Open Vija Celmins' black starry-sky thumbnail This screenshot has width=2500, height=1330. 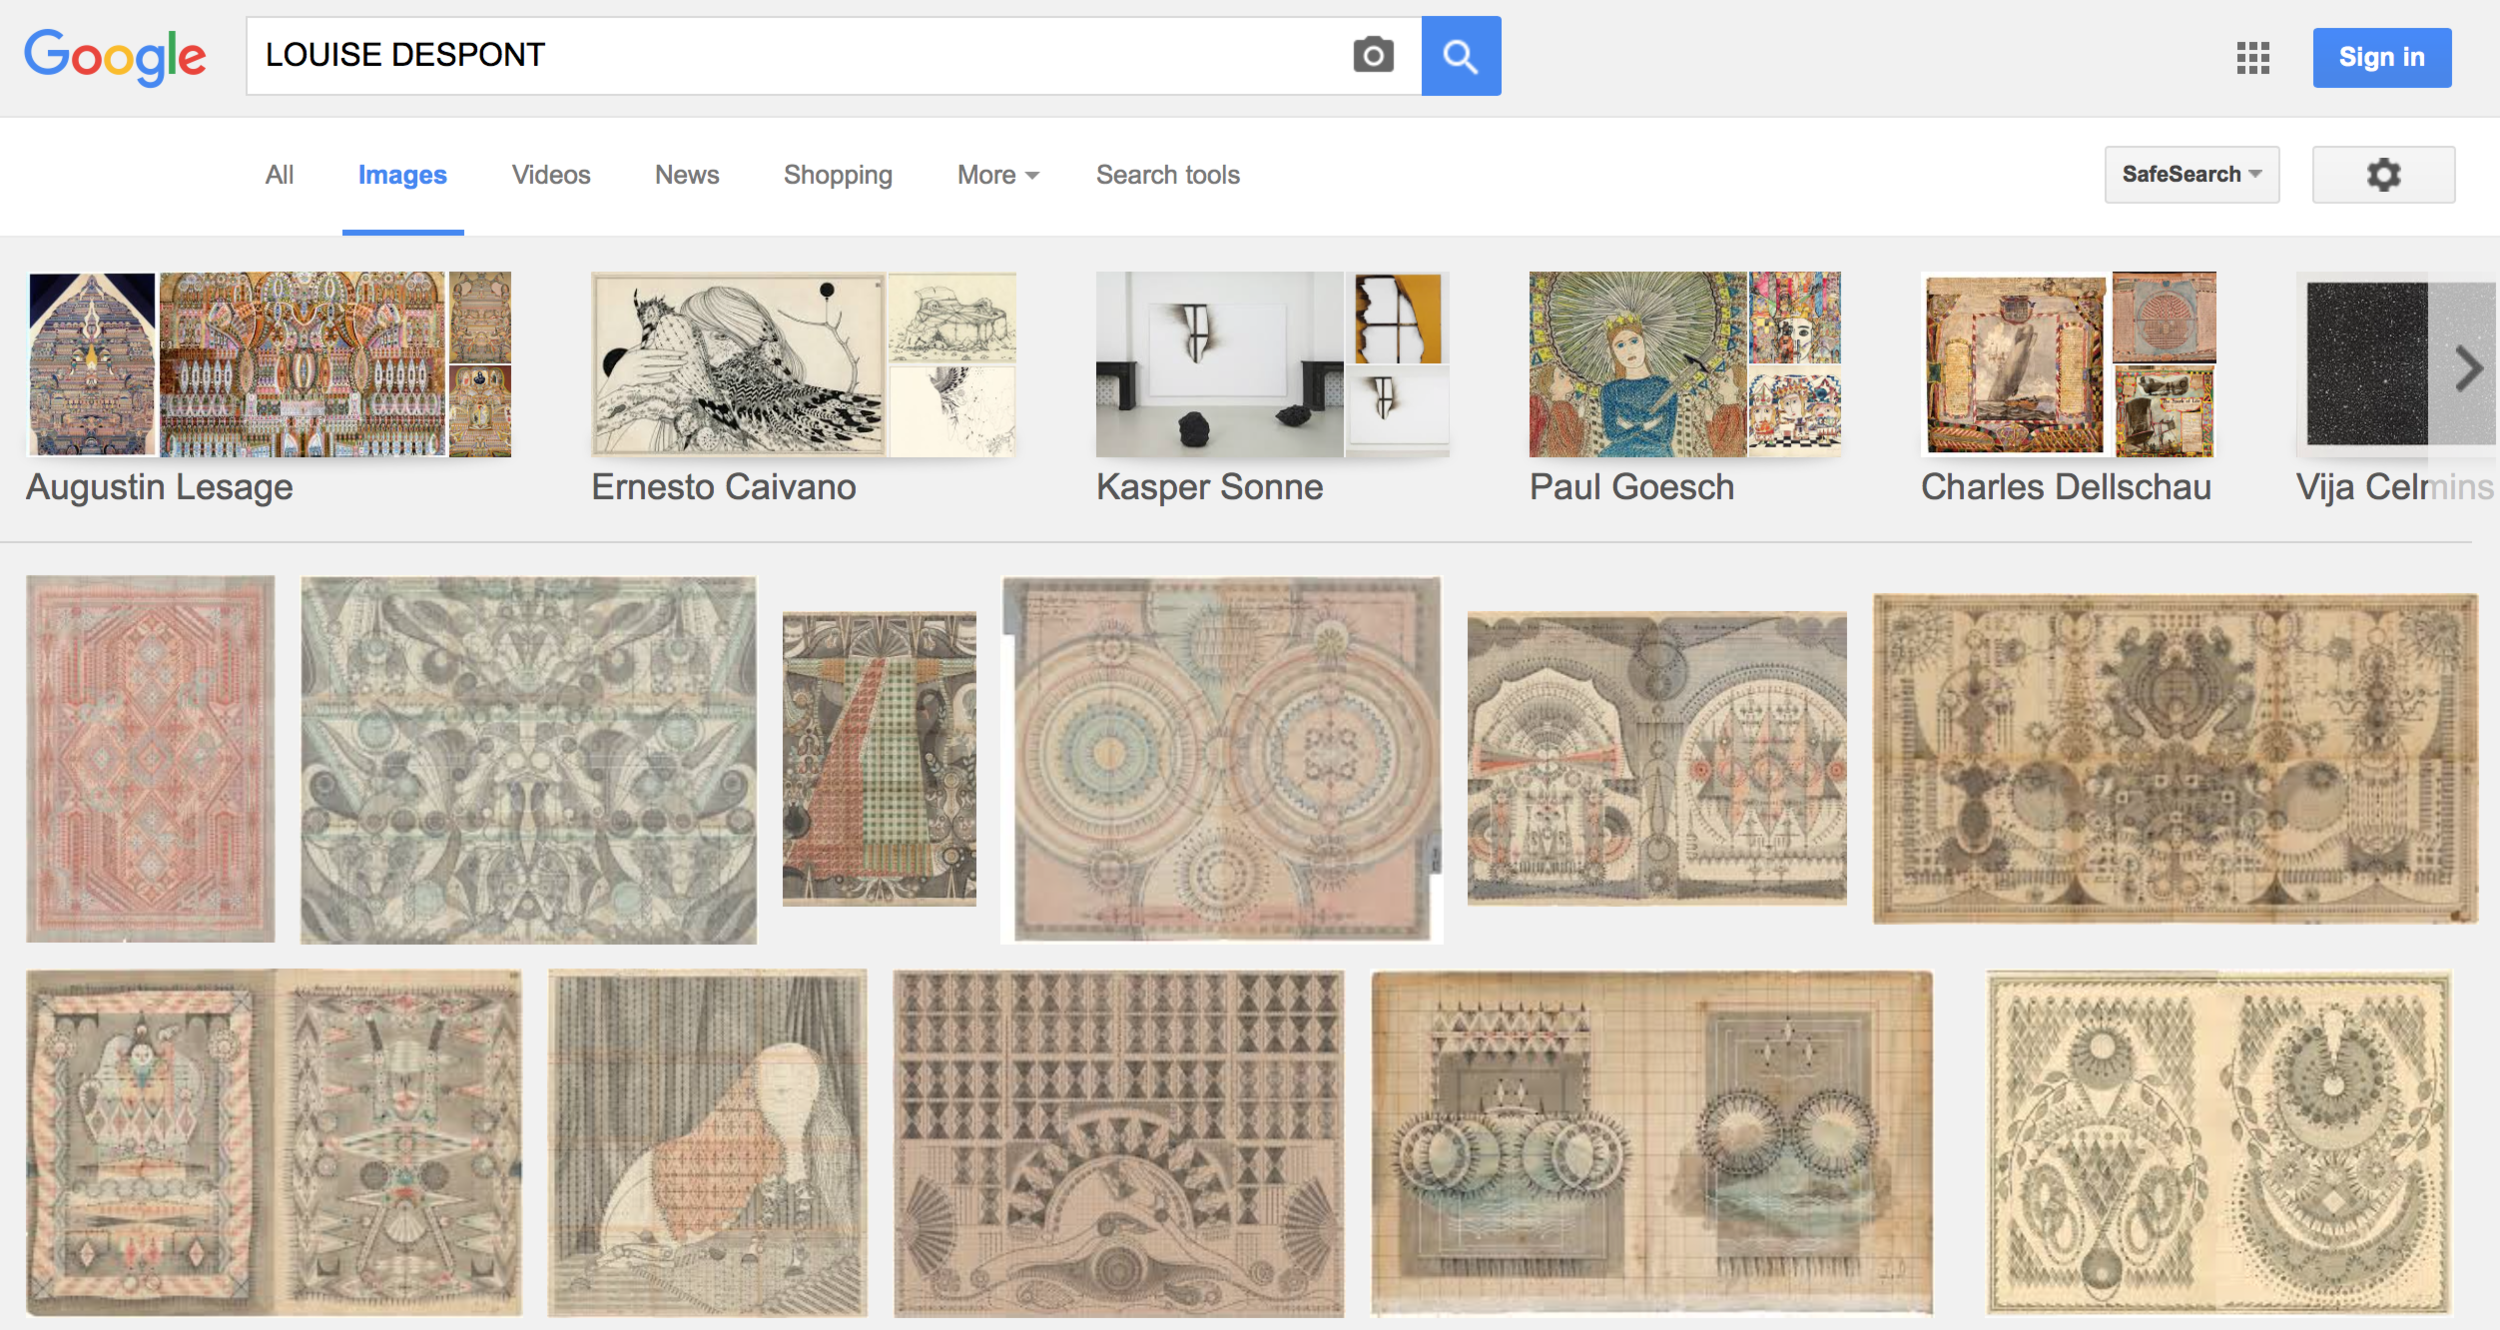click(x=2367, y=364)
